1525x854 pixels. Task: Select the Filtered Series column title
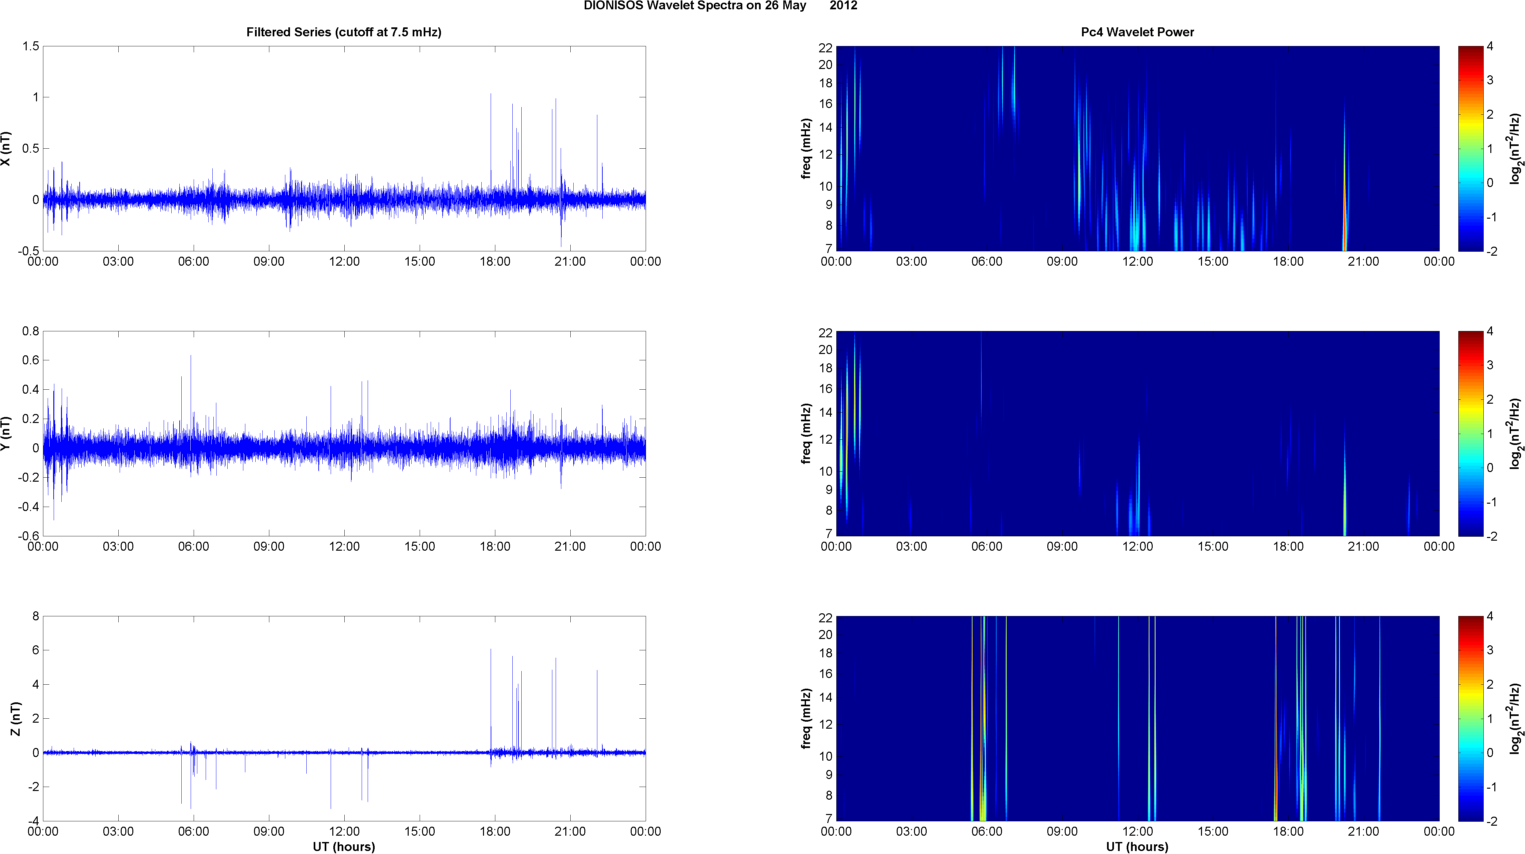(x=343, y=32)
